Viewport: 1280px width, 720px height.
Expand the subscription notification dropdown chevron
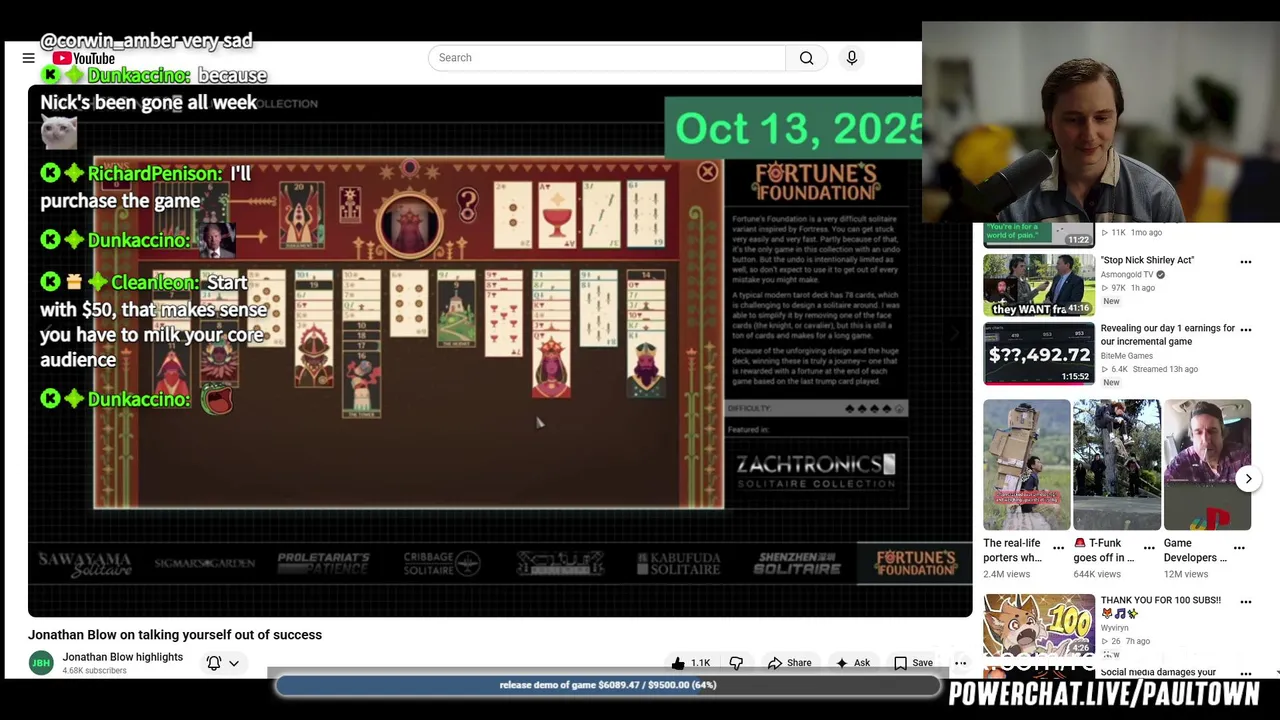click(234, 663)
